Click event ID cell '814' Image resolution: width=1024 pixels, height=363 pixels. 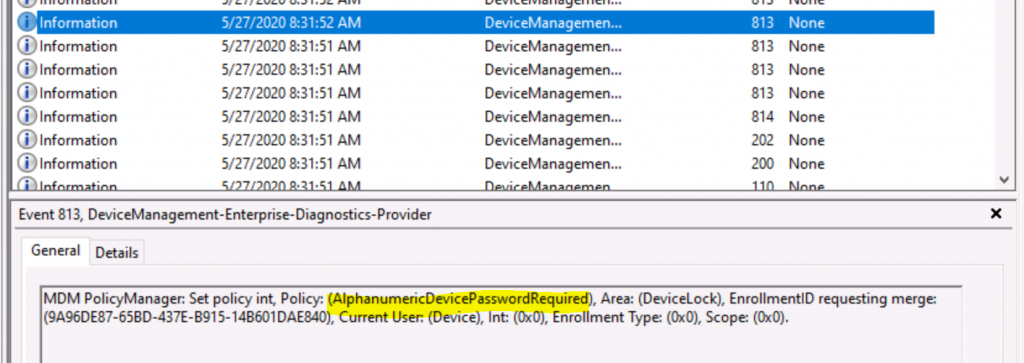(x=762, y=117)
